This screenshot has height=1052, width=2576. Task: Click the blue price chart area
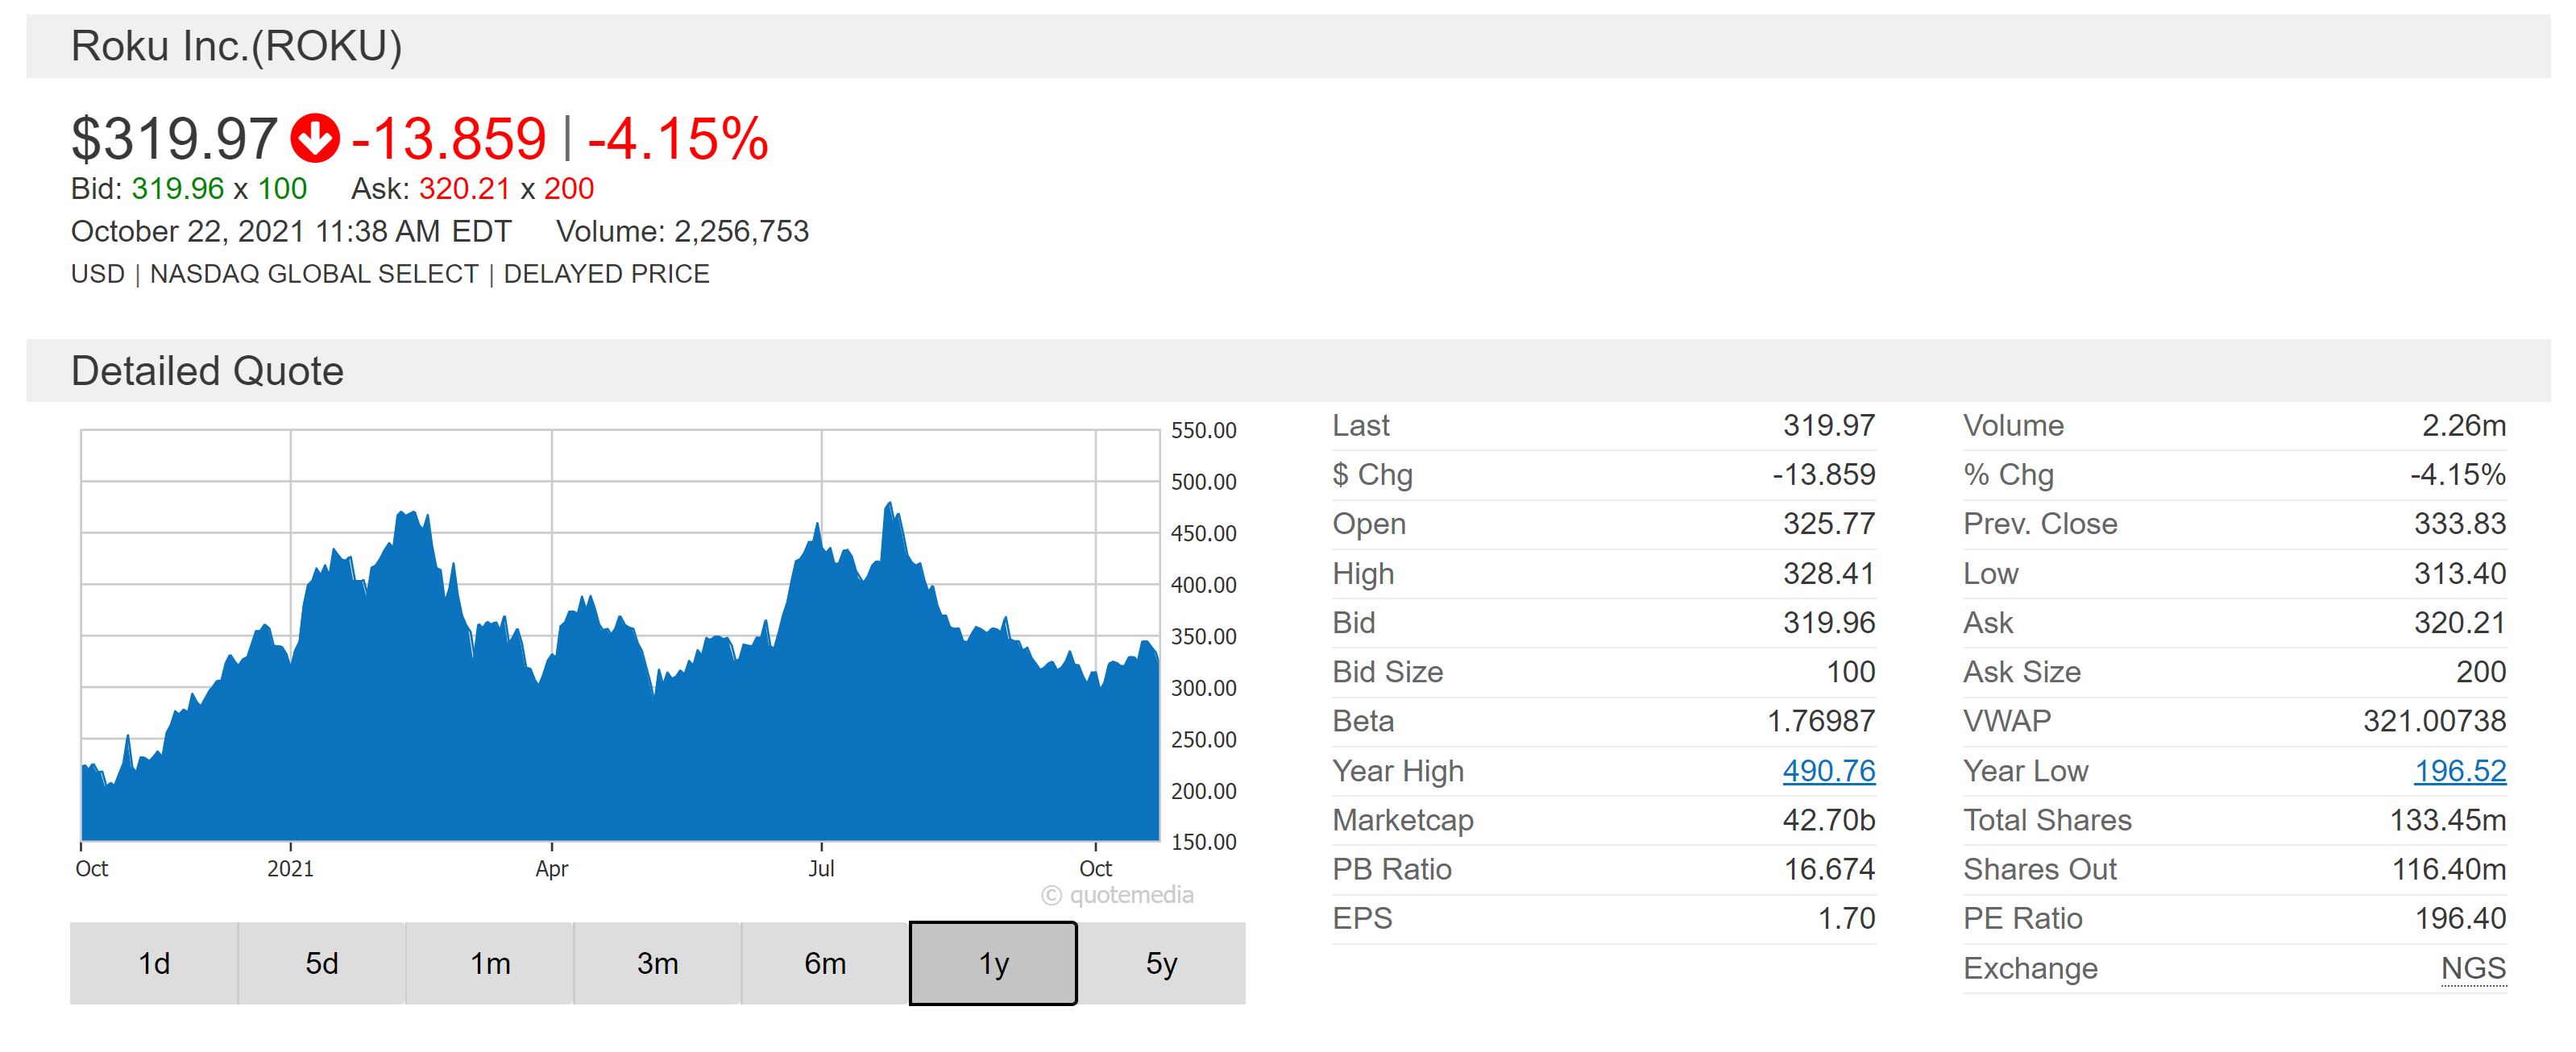[620, 740]
